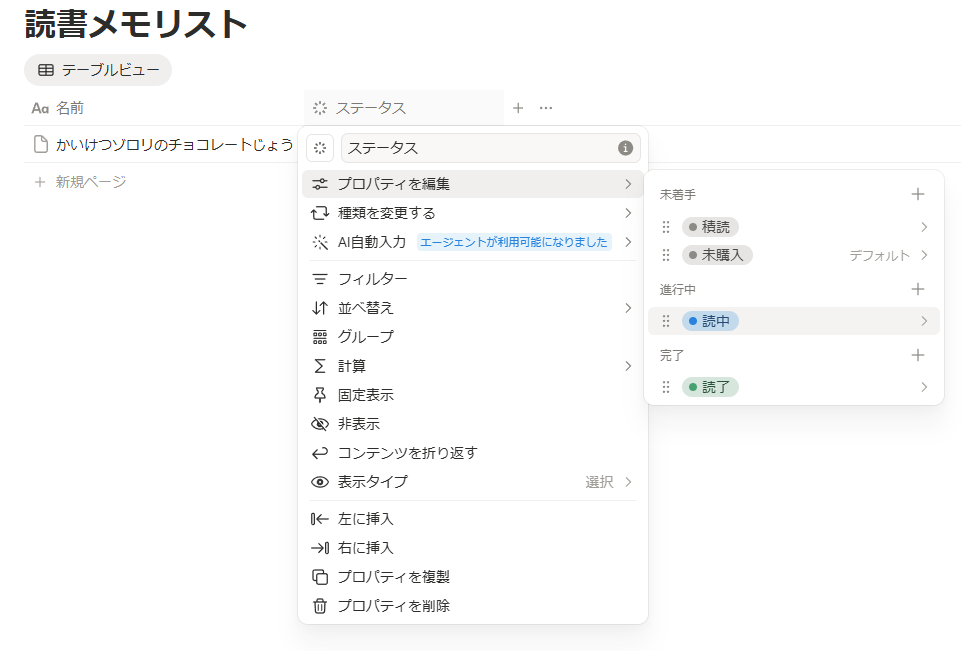Click the plus icon beside 未着手 group

click(917, 194)
